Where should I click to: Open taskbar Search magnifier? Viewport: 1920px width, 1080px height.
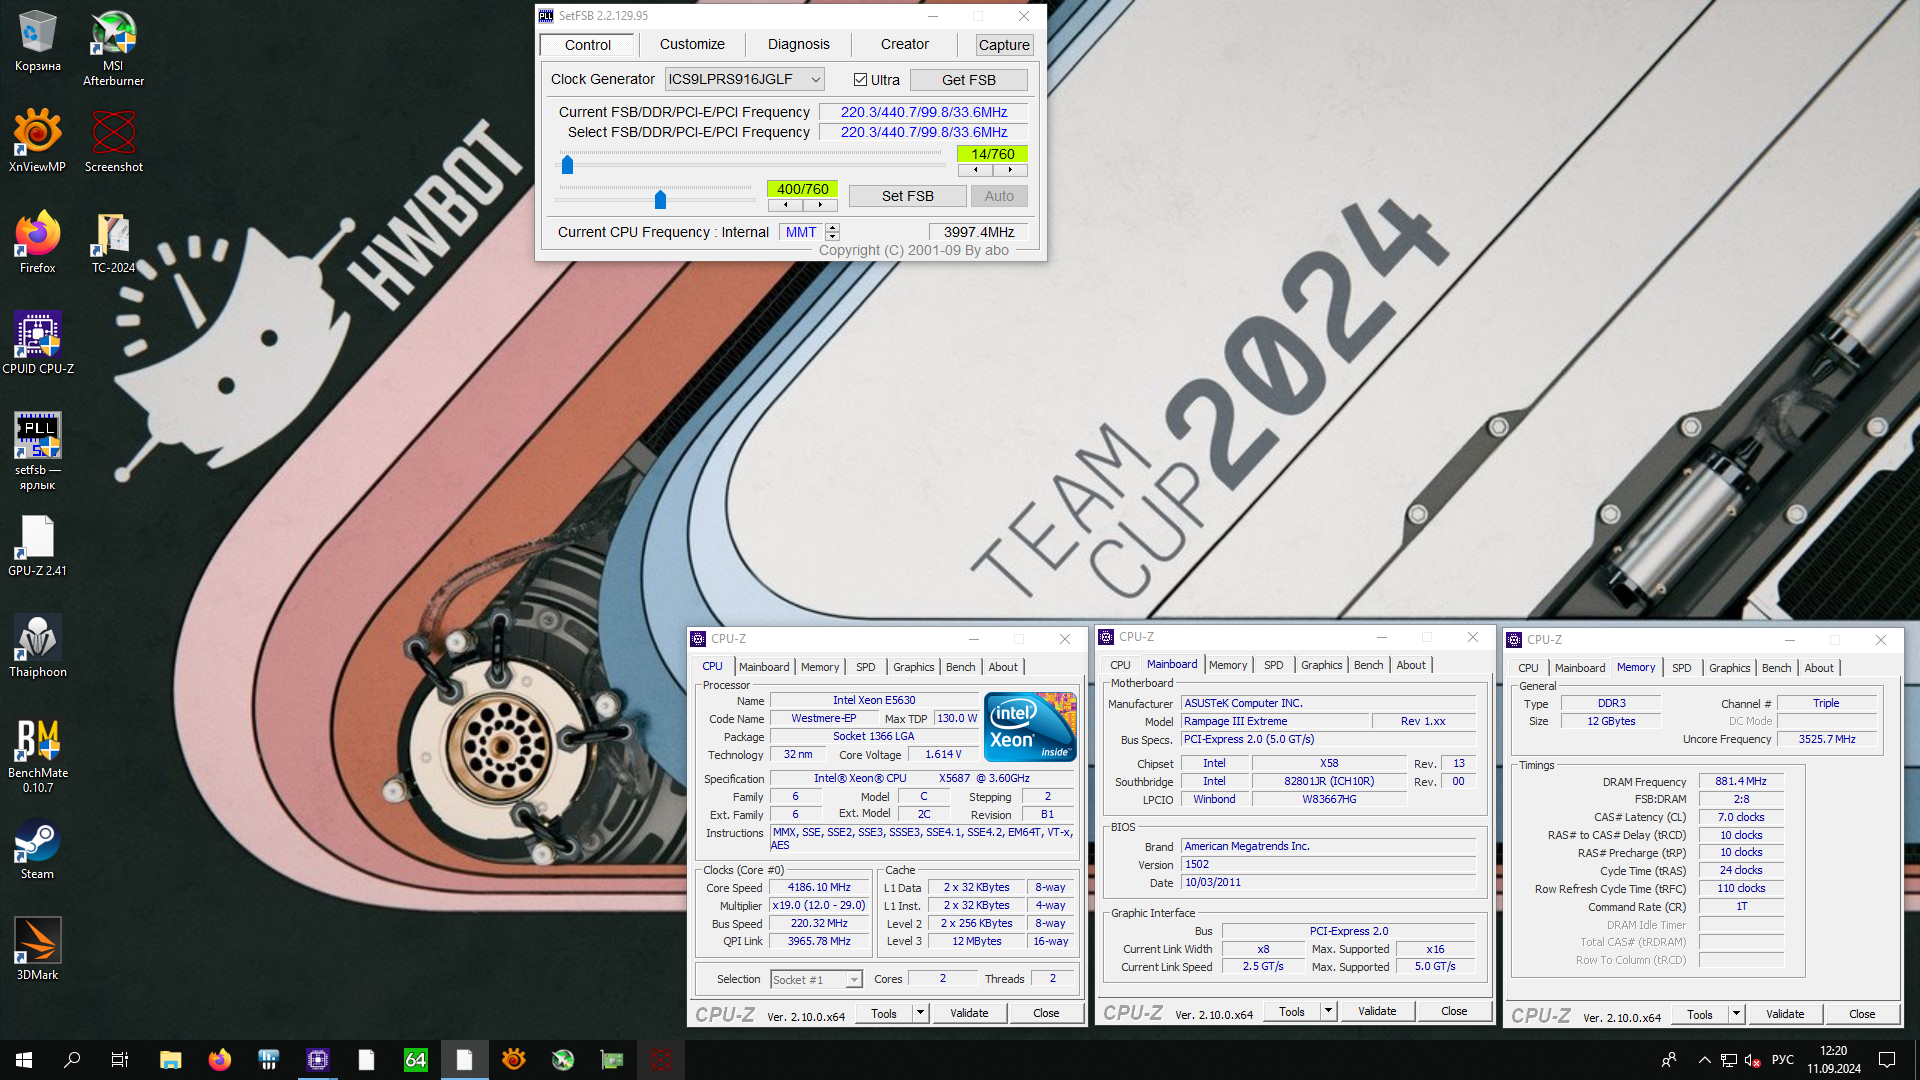72,1060
